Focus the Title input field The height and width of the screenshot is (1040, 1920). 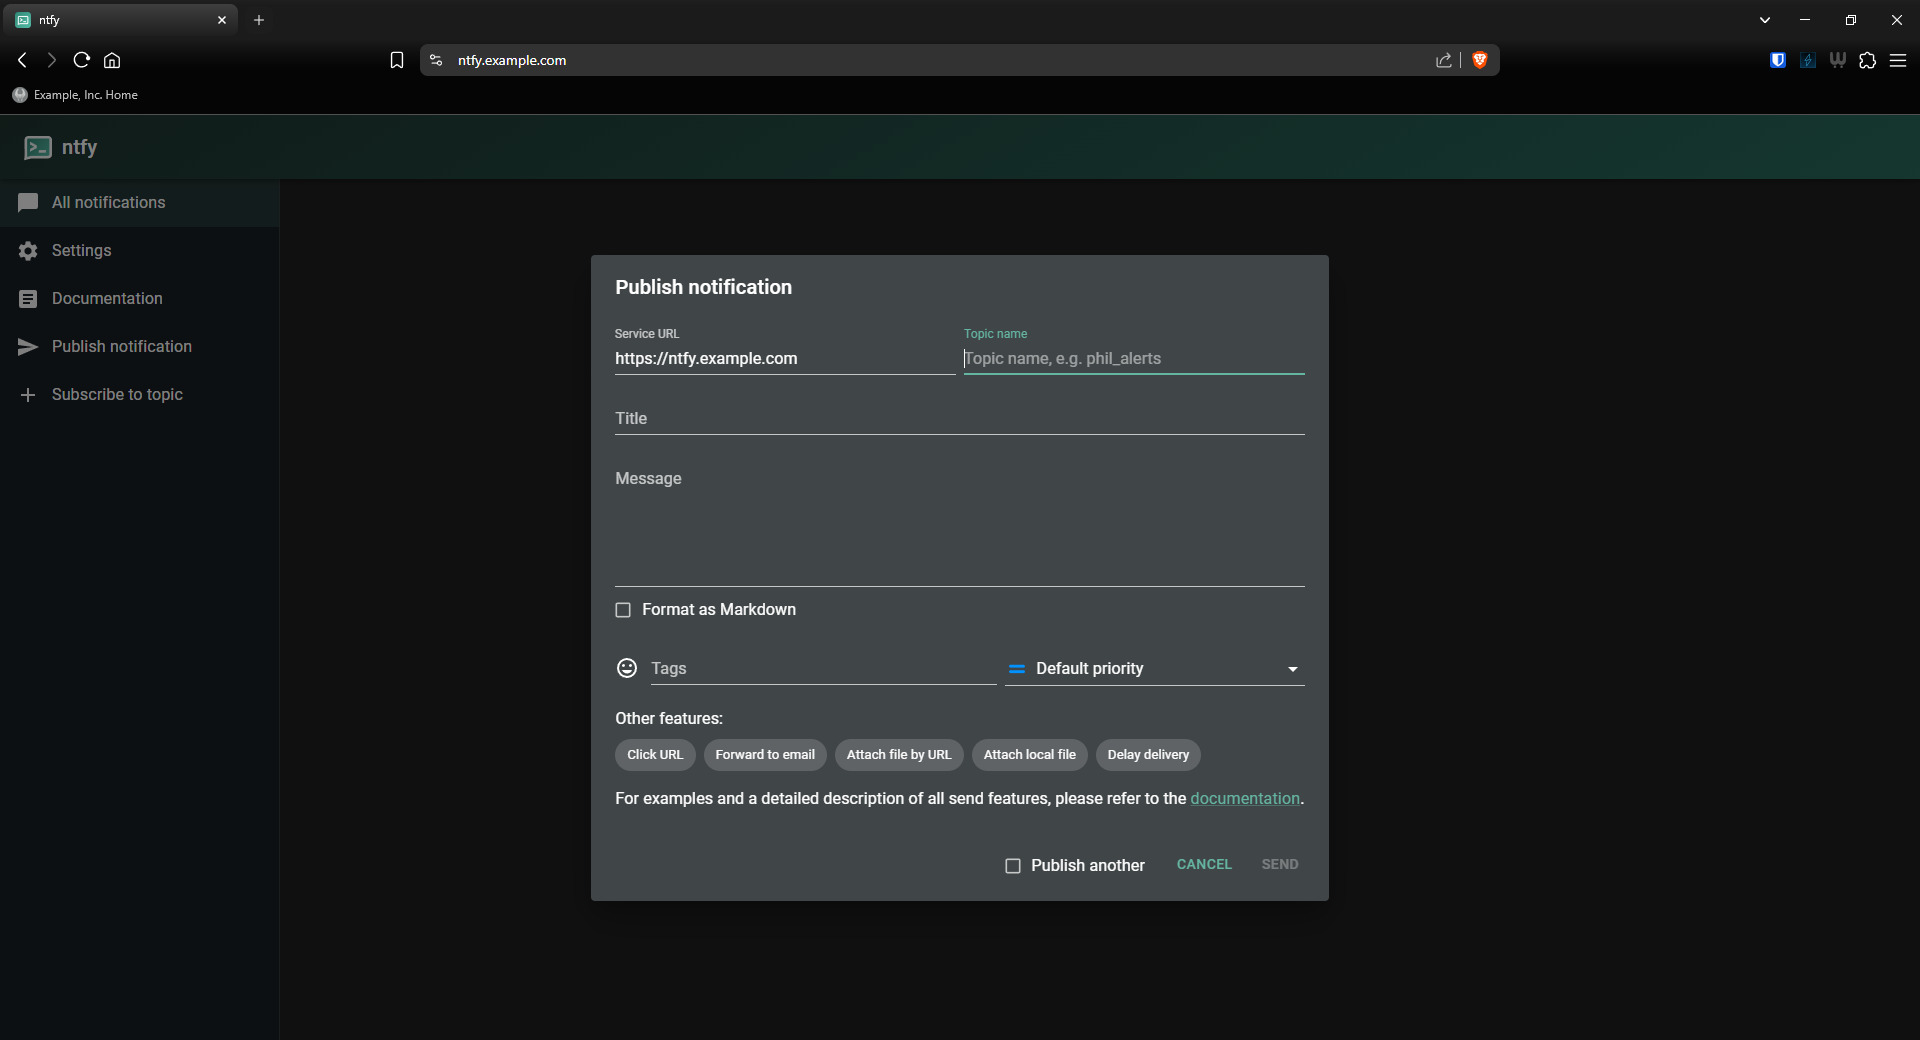[x=959, y=419]
